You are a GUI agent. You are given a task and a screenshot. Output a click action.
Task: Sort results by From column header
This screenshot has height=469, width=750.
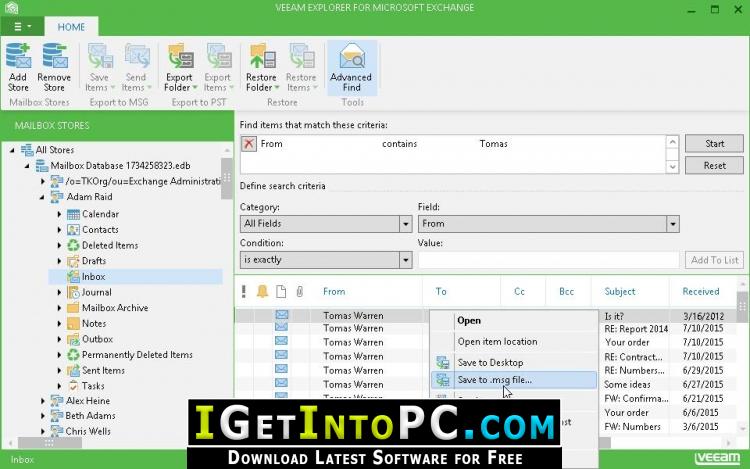tap(334, 292)
